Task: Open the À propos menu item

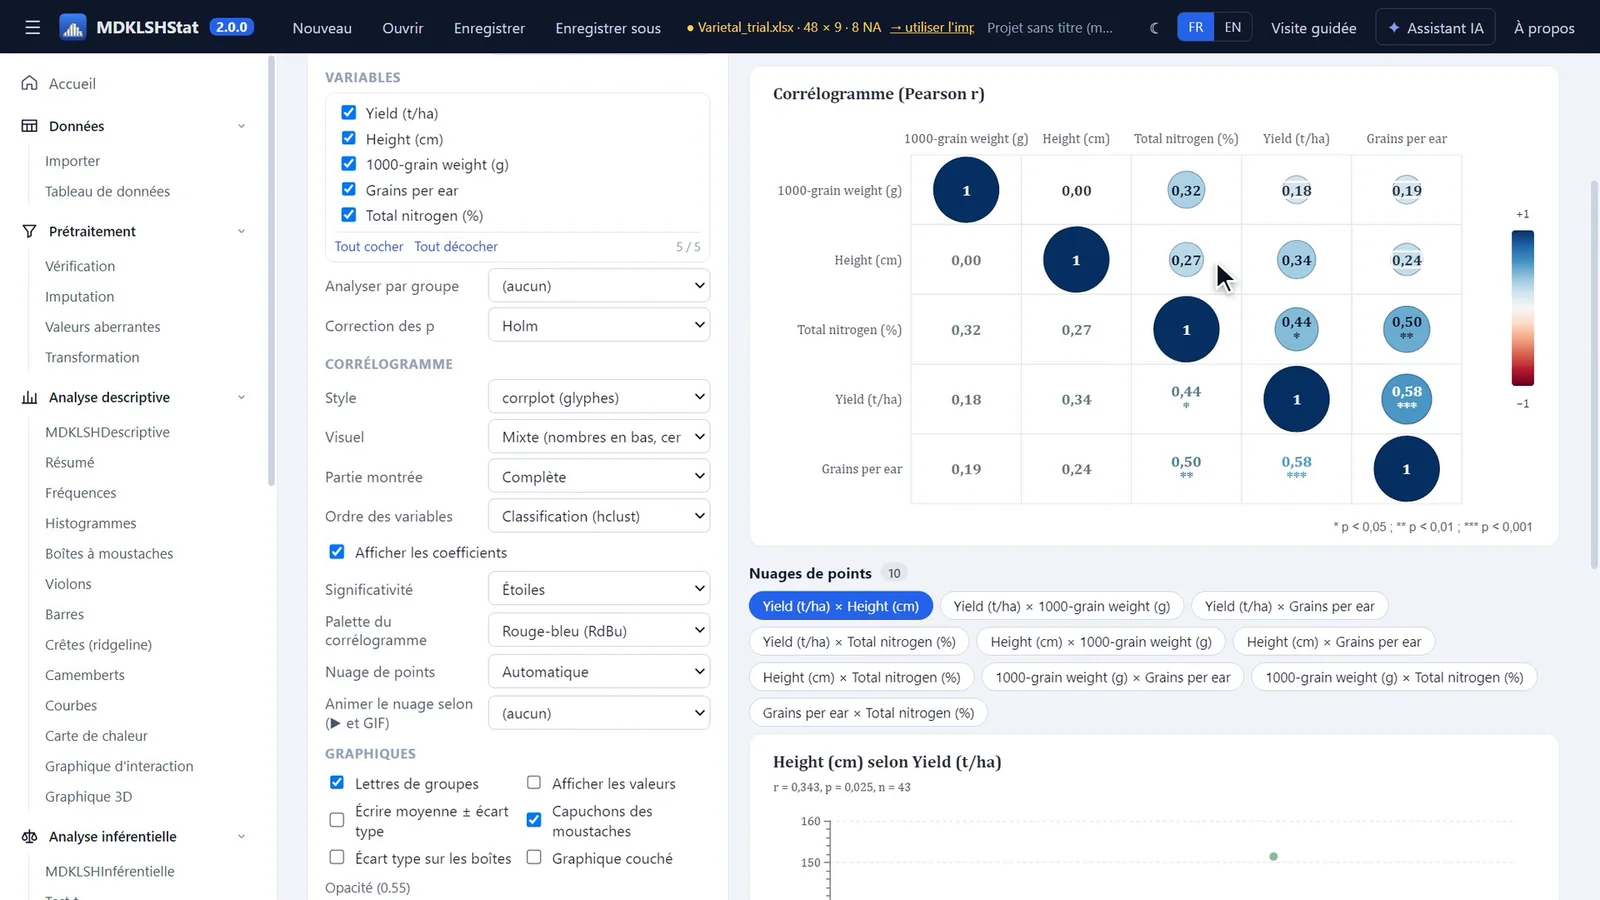Action: point(1544,28)
